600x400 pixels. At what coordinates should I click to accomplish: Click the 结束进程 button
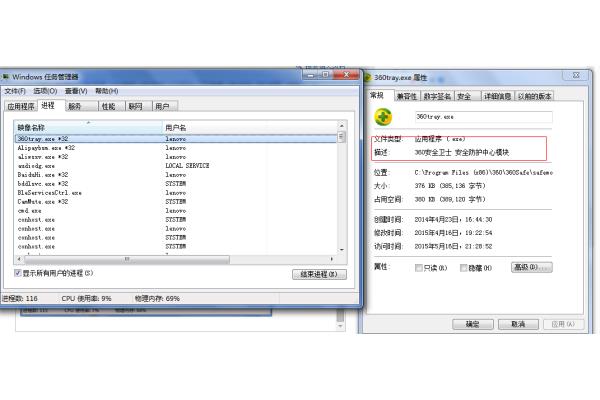point(319,274)
